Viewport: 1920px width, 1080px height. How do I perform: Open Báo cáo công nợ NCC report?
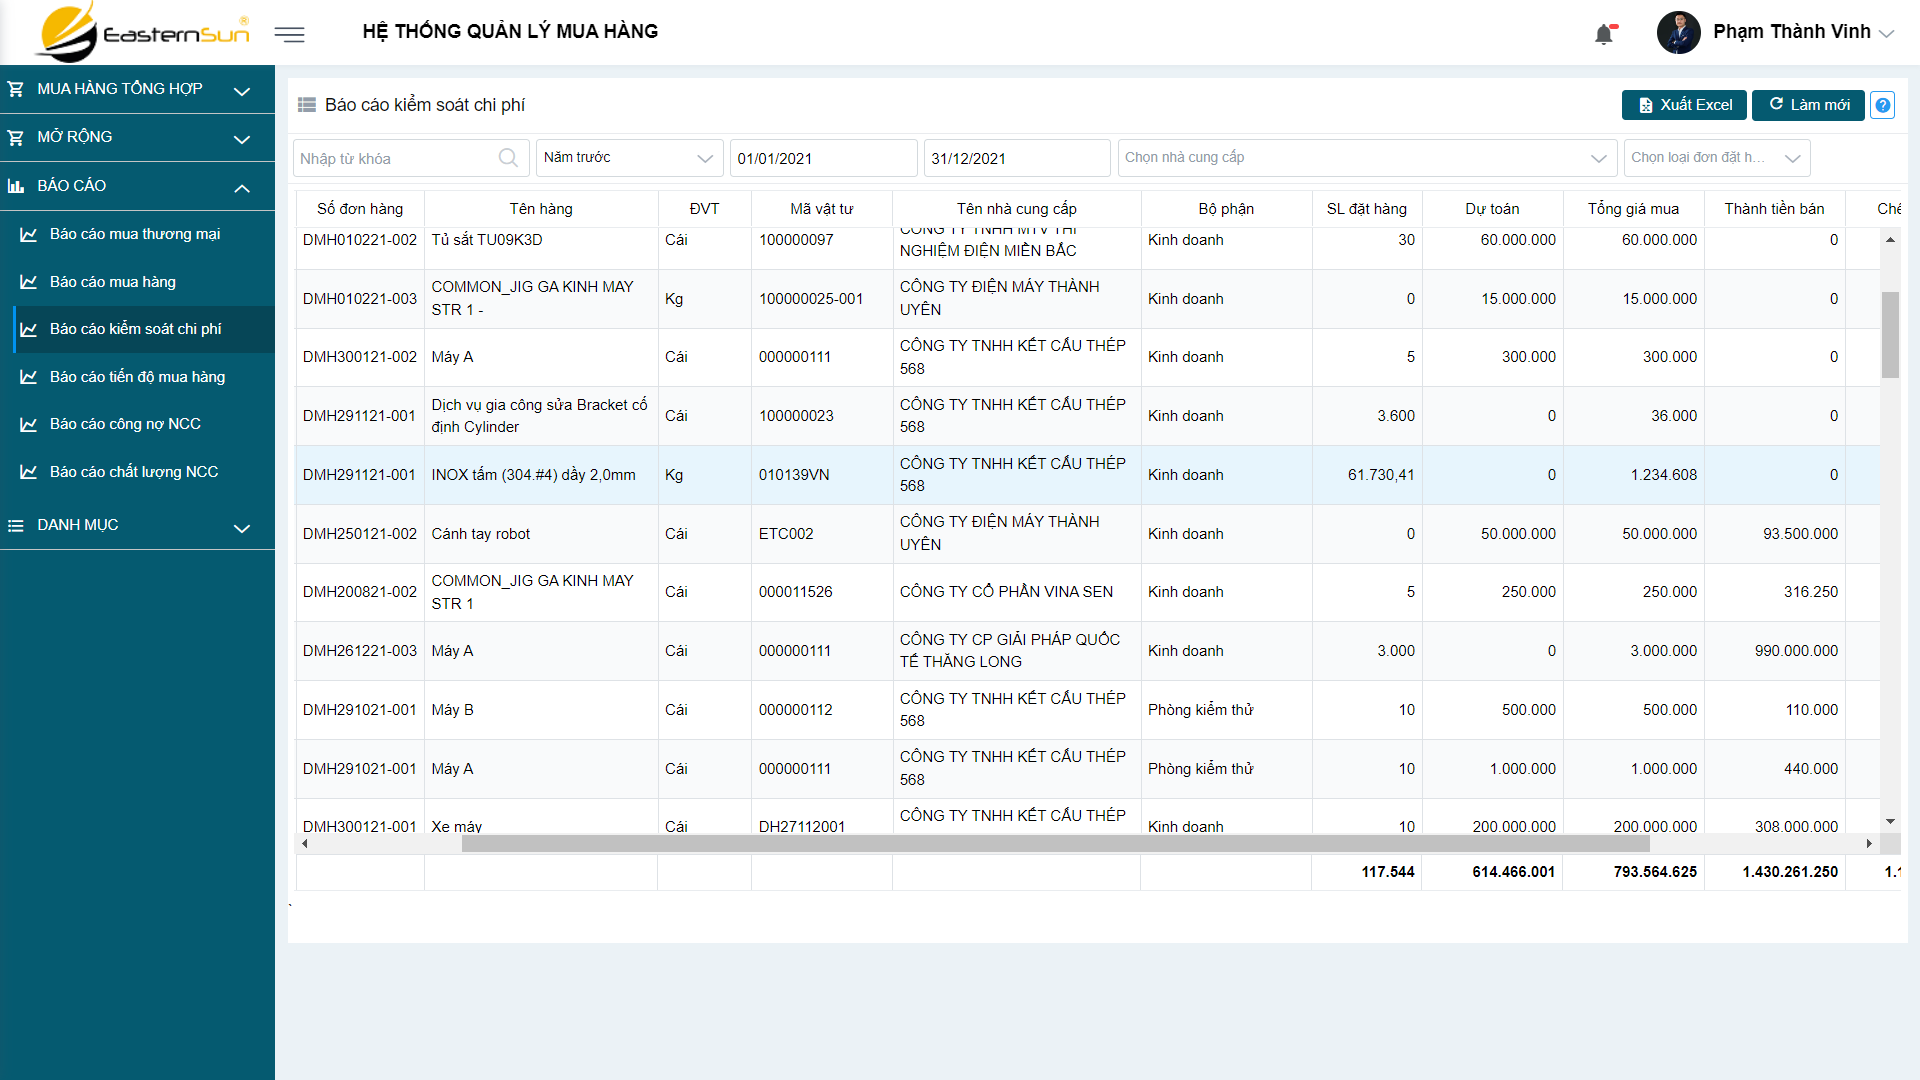125,424
